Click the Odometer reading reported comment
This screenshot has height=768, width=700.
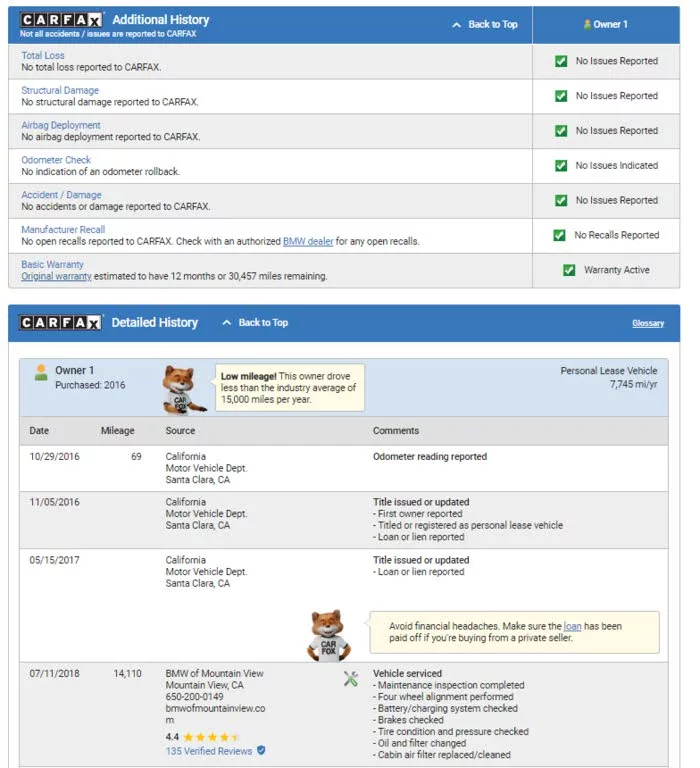[x=430, y=456]
